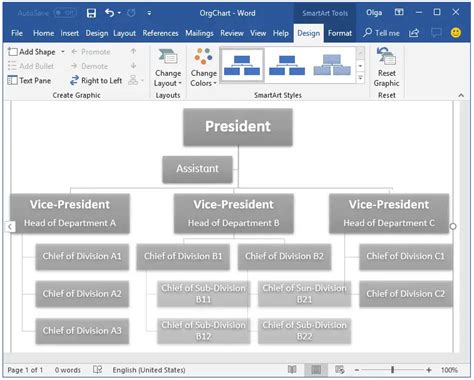Click the Tell me search box
Viewport: 474px width, 380px height.
tap(381, 33)
